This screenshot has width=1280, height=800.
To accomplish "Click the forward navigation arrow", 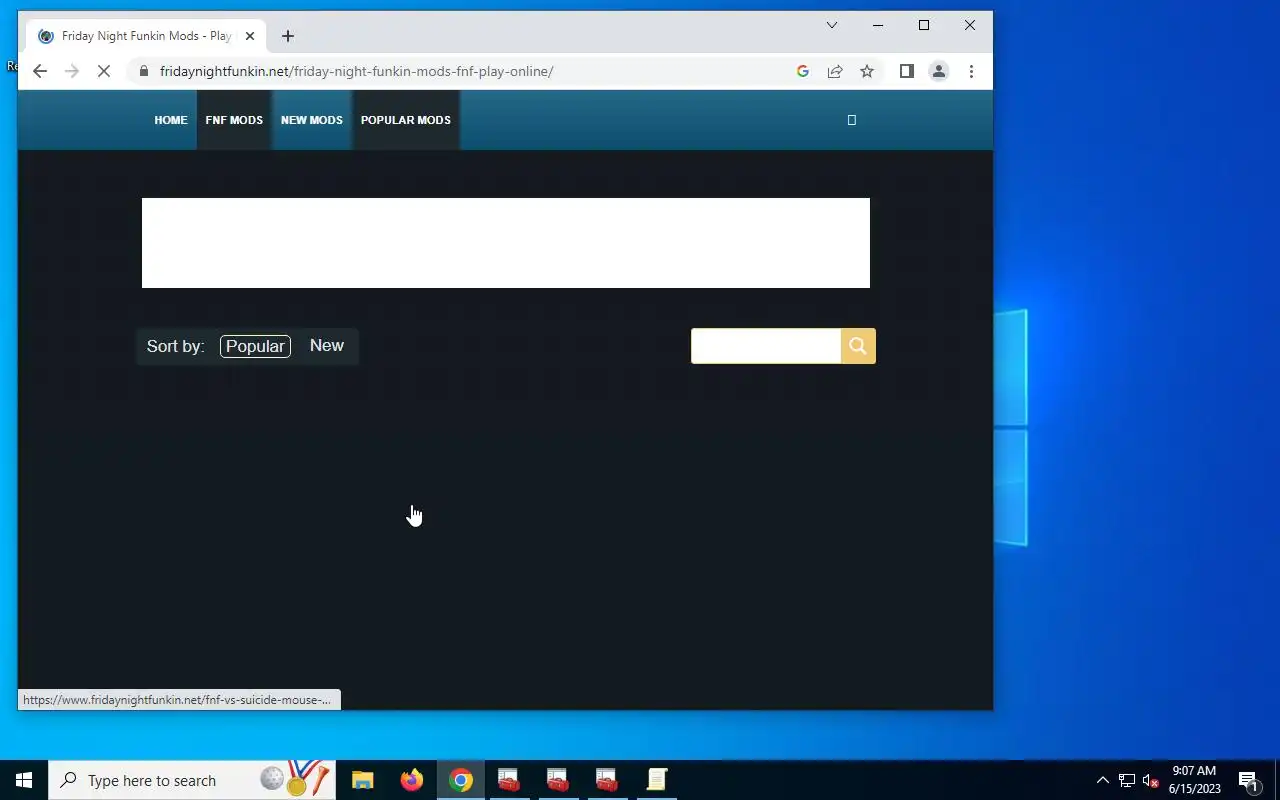I will (71, 71).
